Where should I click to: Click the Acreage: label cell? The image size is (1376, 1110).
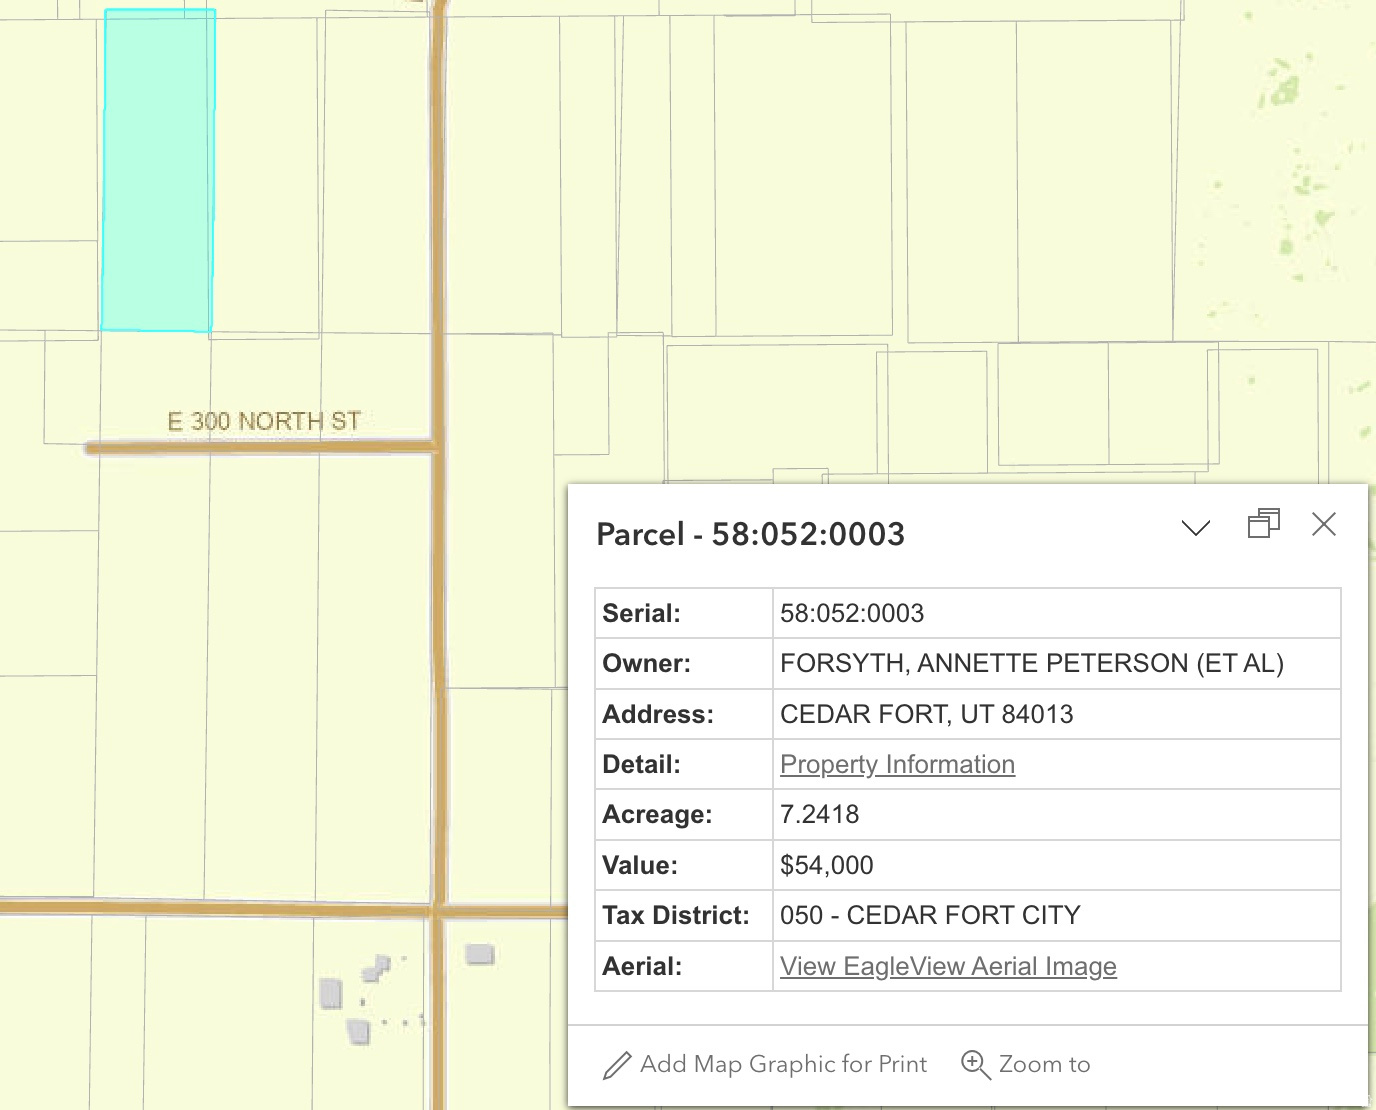coord(684,814)
